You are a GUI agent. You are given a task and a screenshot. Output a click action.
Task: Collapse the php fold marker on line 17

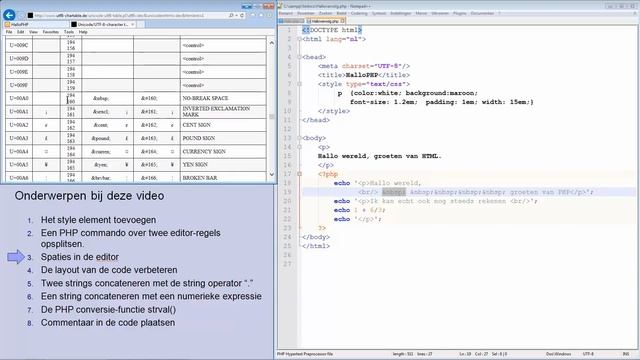pyautogui.click(x=299, y=174)
